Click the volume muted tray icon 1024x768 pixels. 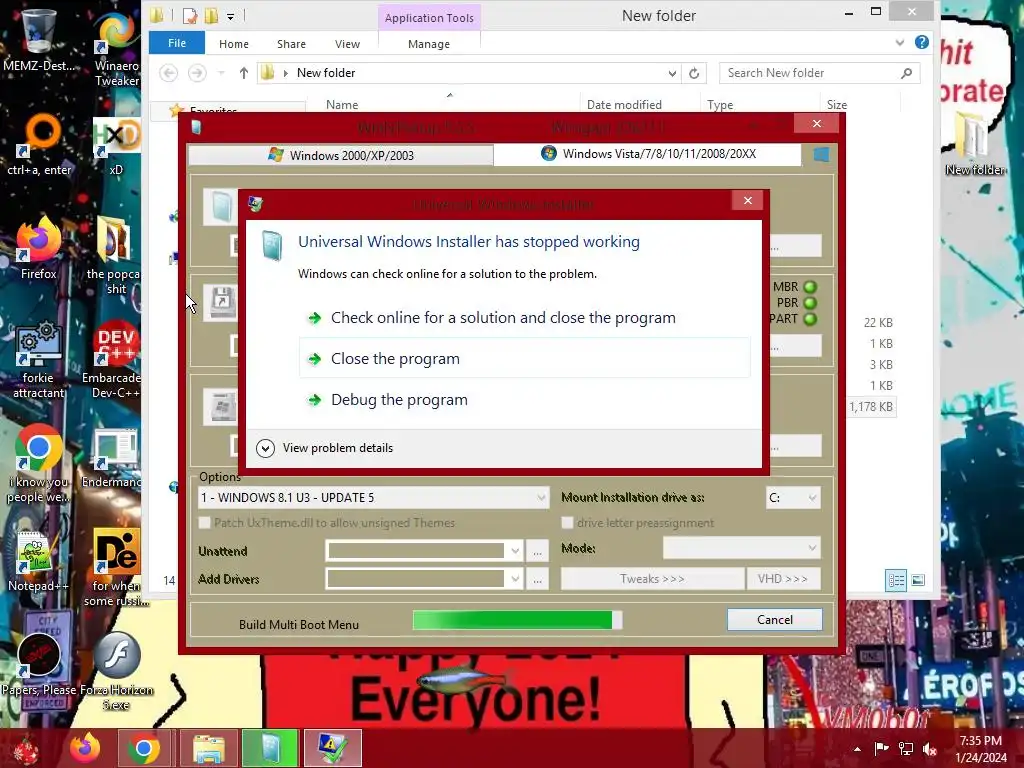tap(930, 748)
